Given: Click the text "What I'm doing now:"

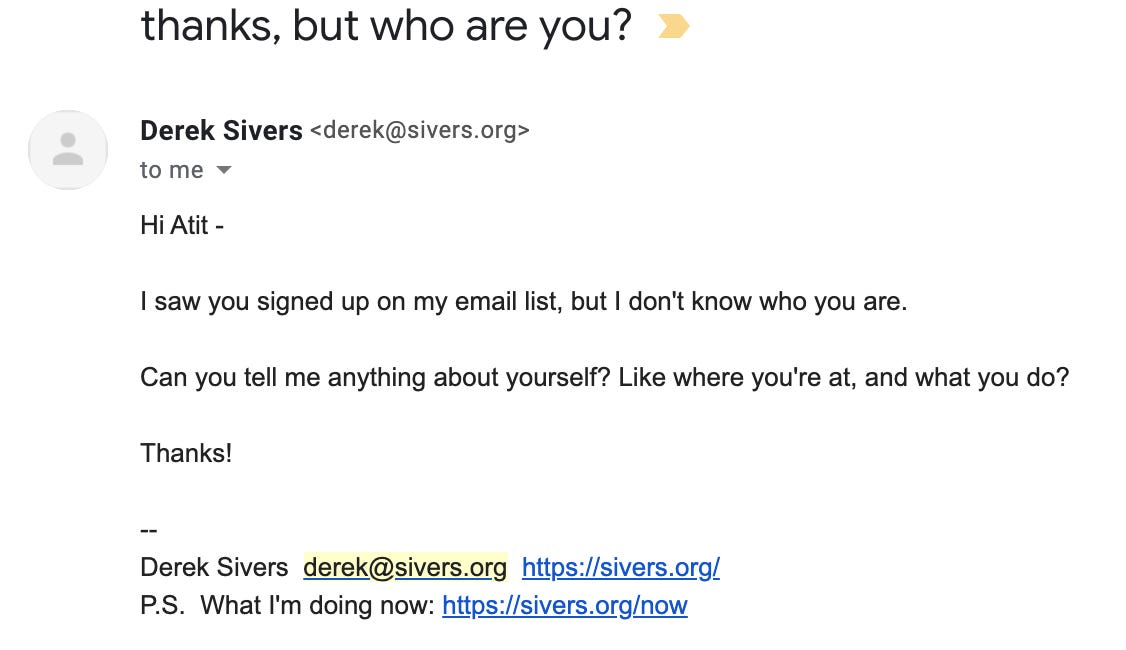Looking at the screenshot, I should coord(318,606).
